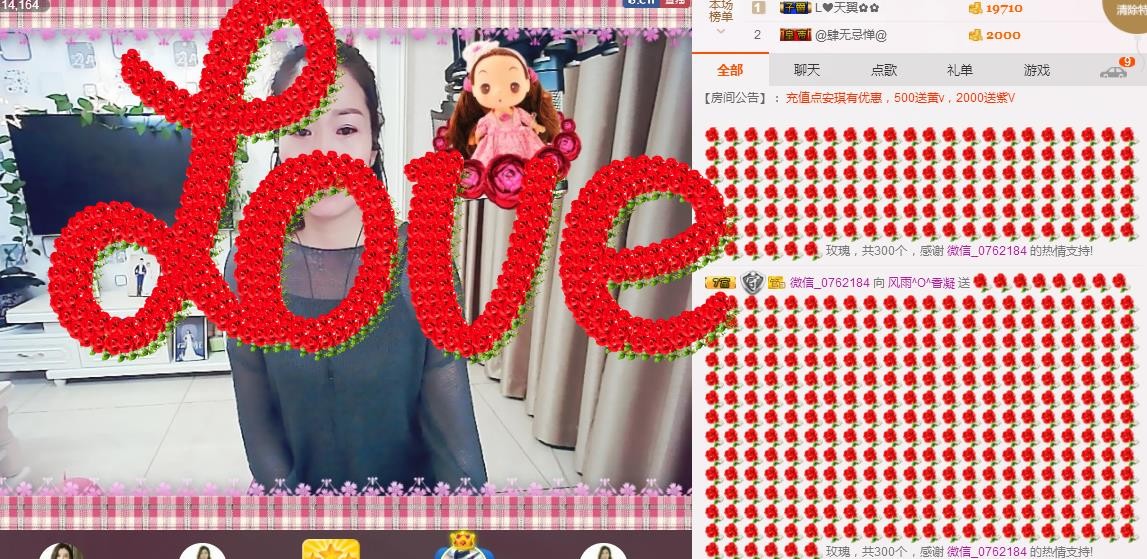Viewport: 1147px width, 559px height.
Task: Click the gold star icon below the video
Action: pos(331,549)
